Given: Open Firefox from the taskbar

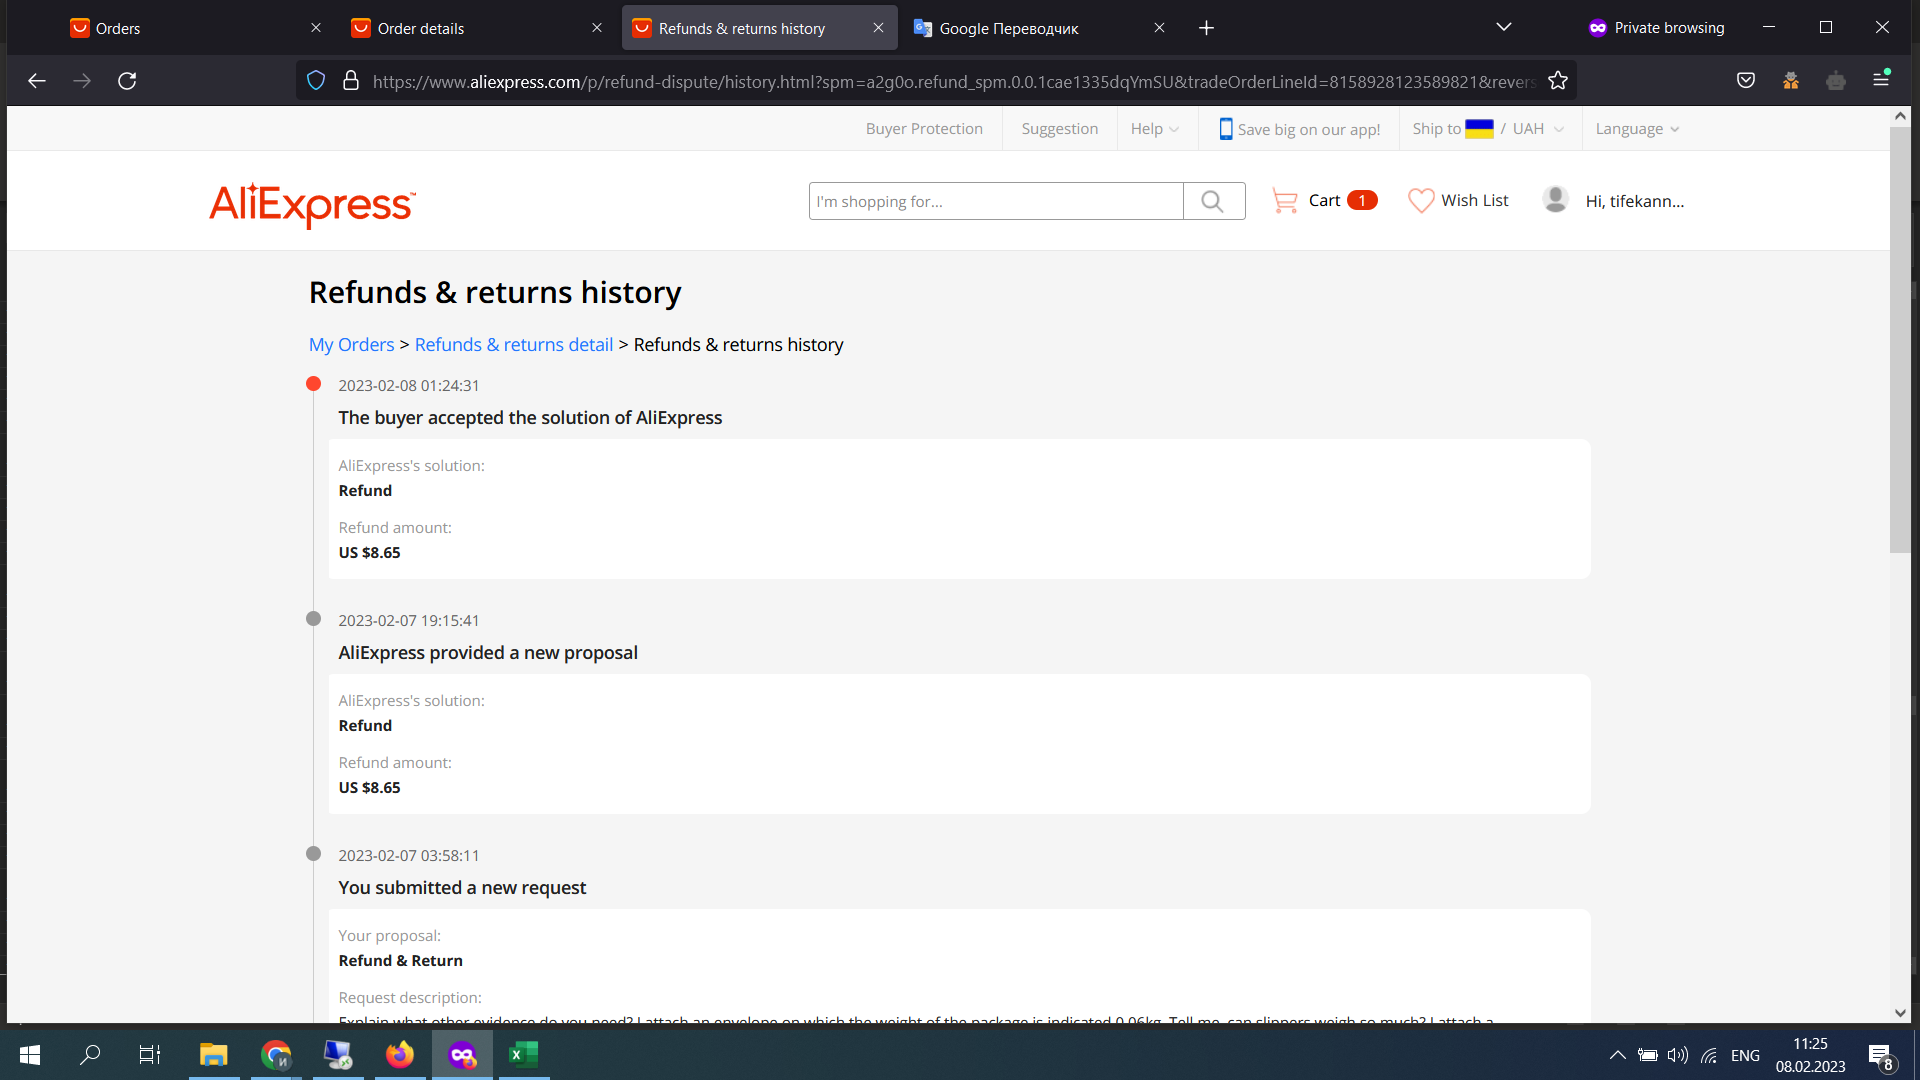Looking at the screenshot, I should [400, 1055].
